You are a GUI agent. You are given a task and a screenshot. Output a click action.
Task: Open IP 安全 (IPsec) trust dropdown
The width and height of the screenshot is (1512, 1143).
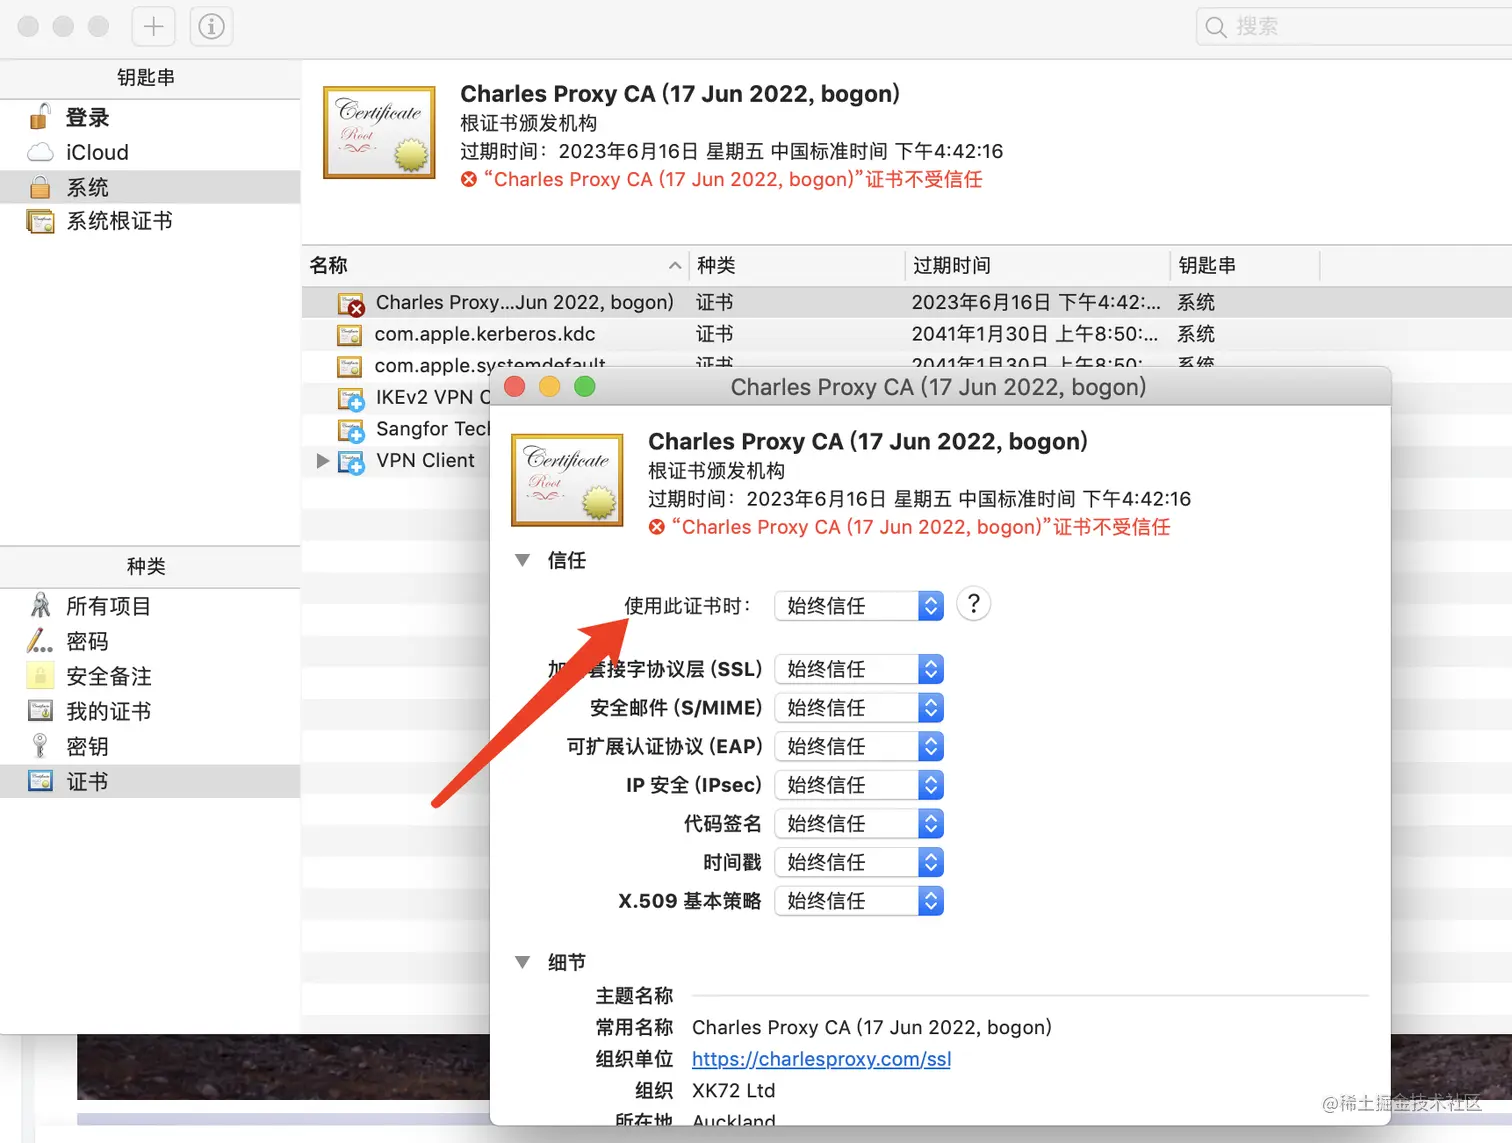pyautogui.click(x=859, y=785)
